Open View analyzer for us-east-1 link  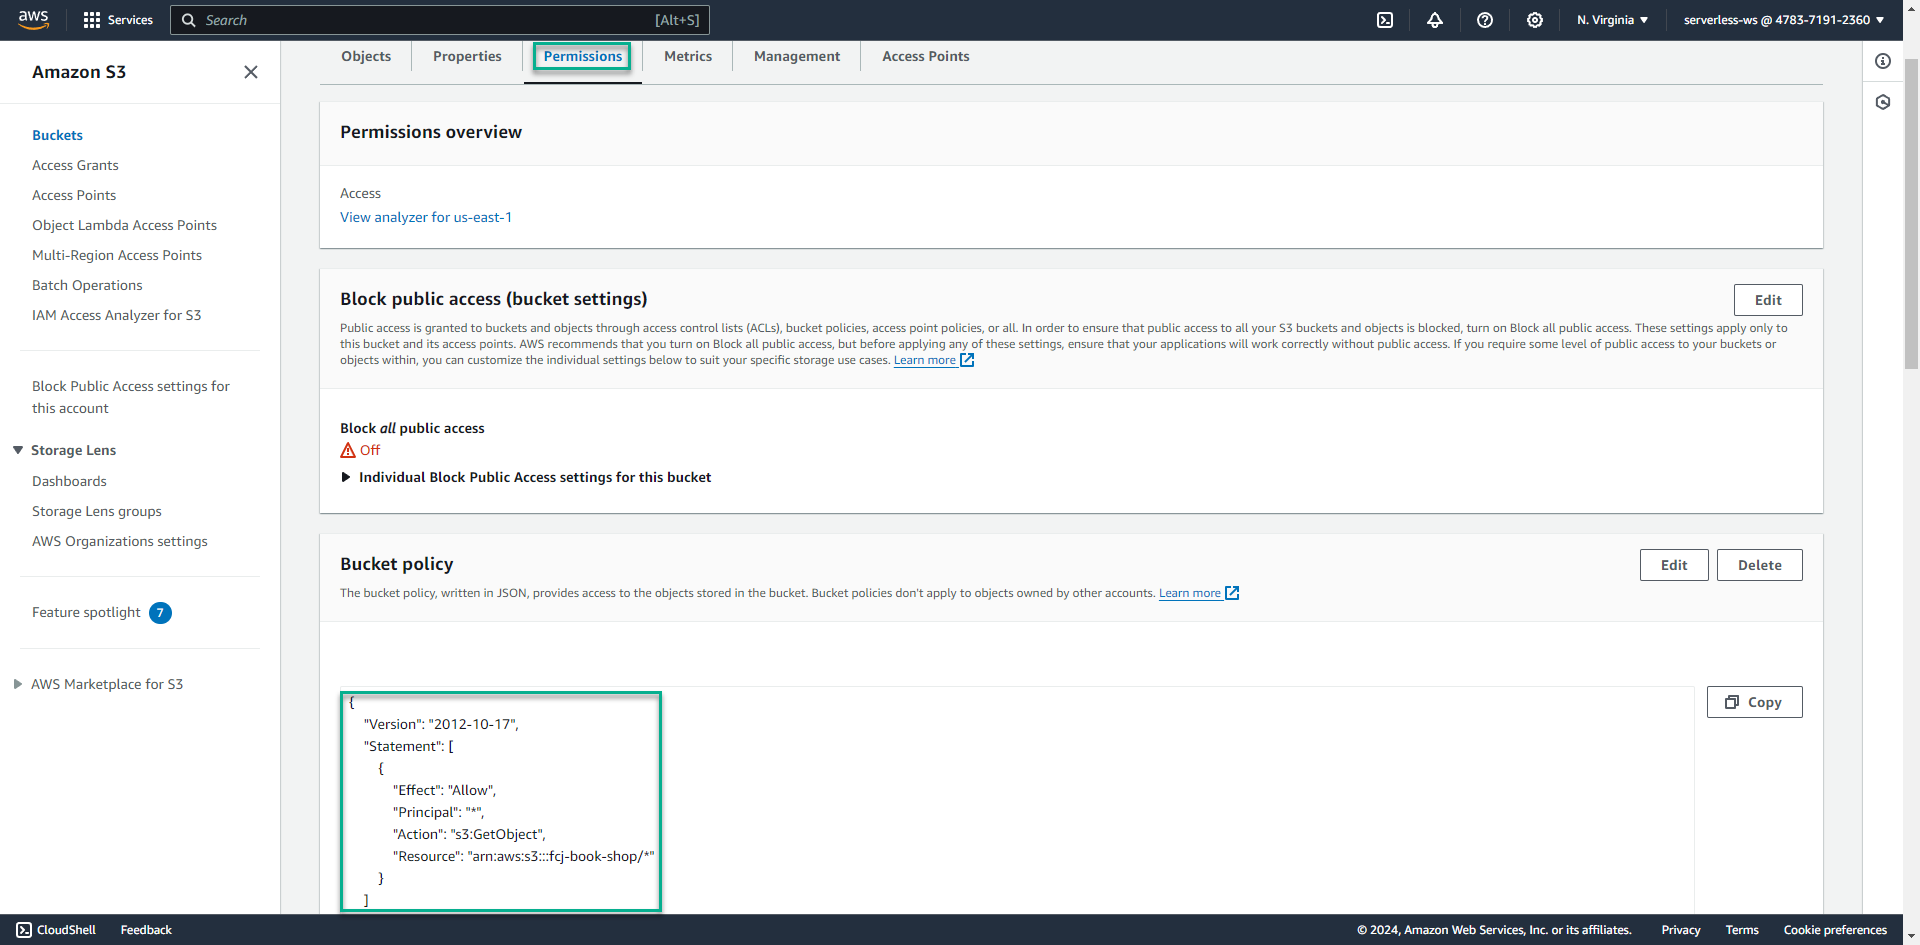[x=426, y=217]
